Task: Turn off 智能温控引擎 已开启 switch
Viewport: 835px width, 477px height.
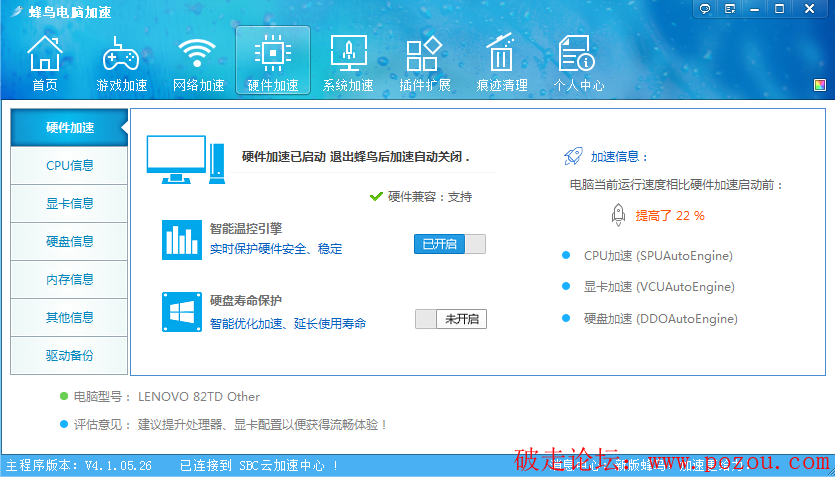Action: click(x=450, y=244)
